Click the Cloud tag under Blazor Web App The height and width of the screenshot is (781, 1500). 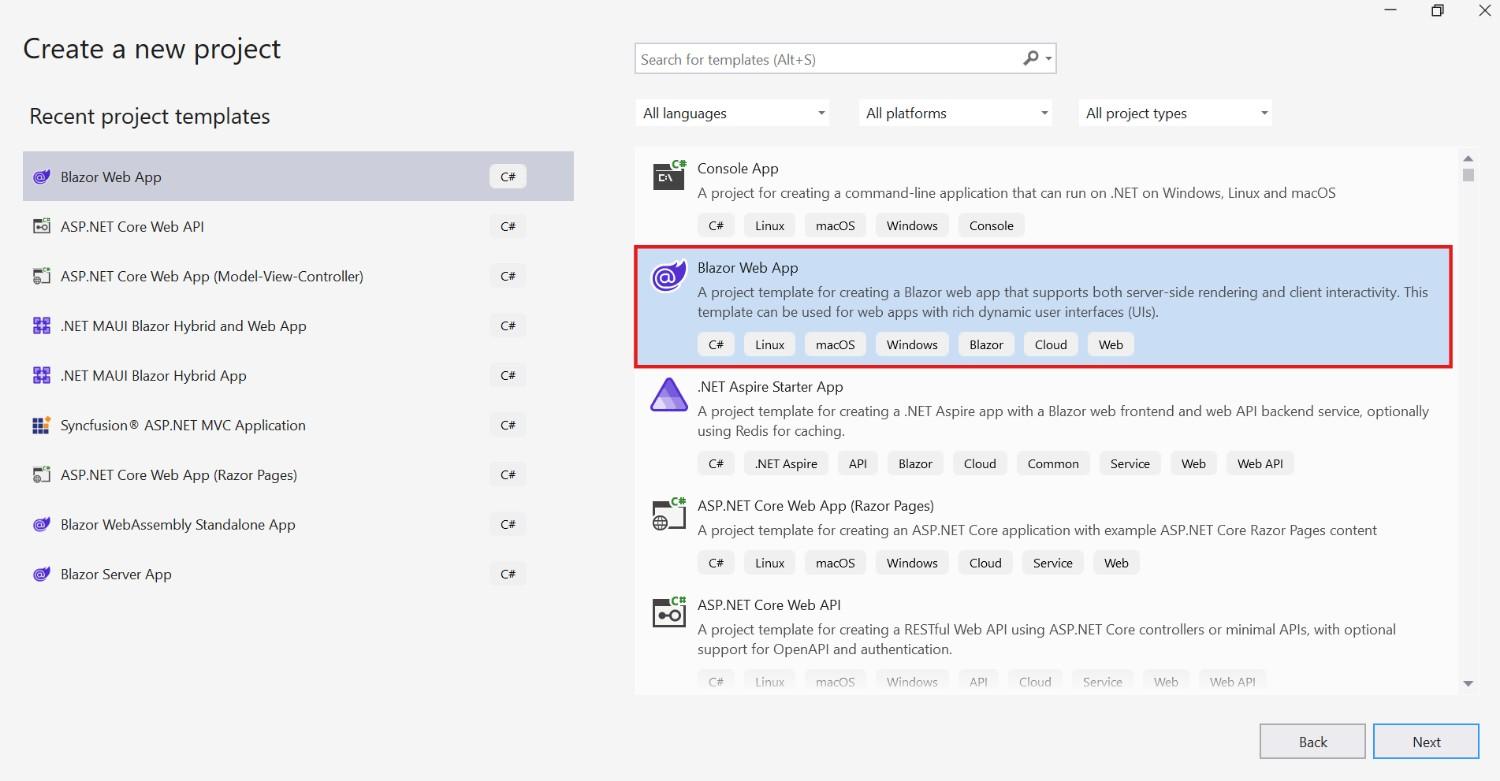1051,345
